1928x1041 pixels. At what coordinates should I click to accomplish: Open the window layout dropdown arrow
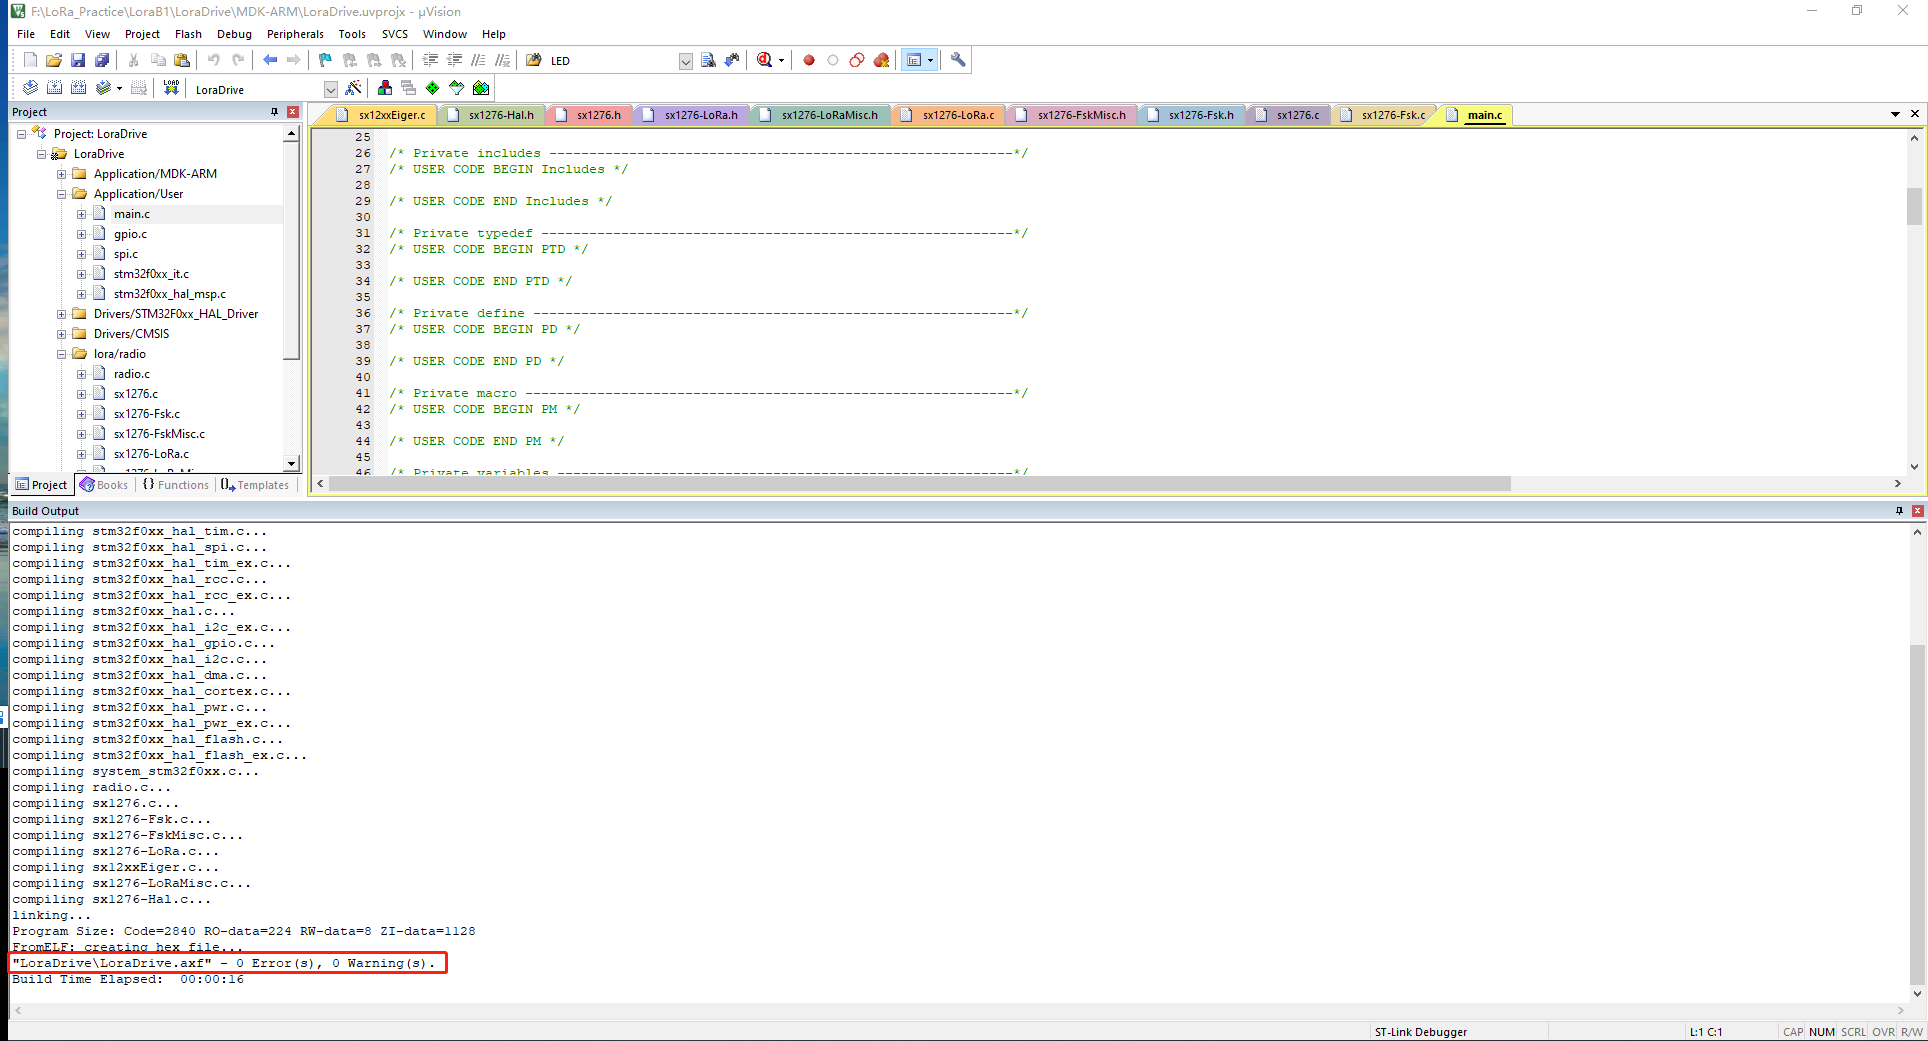click(930, 60)
